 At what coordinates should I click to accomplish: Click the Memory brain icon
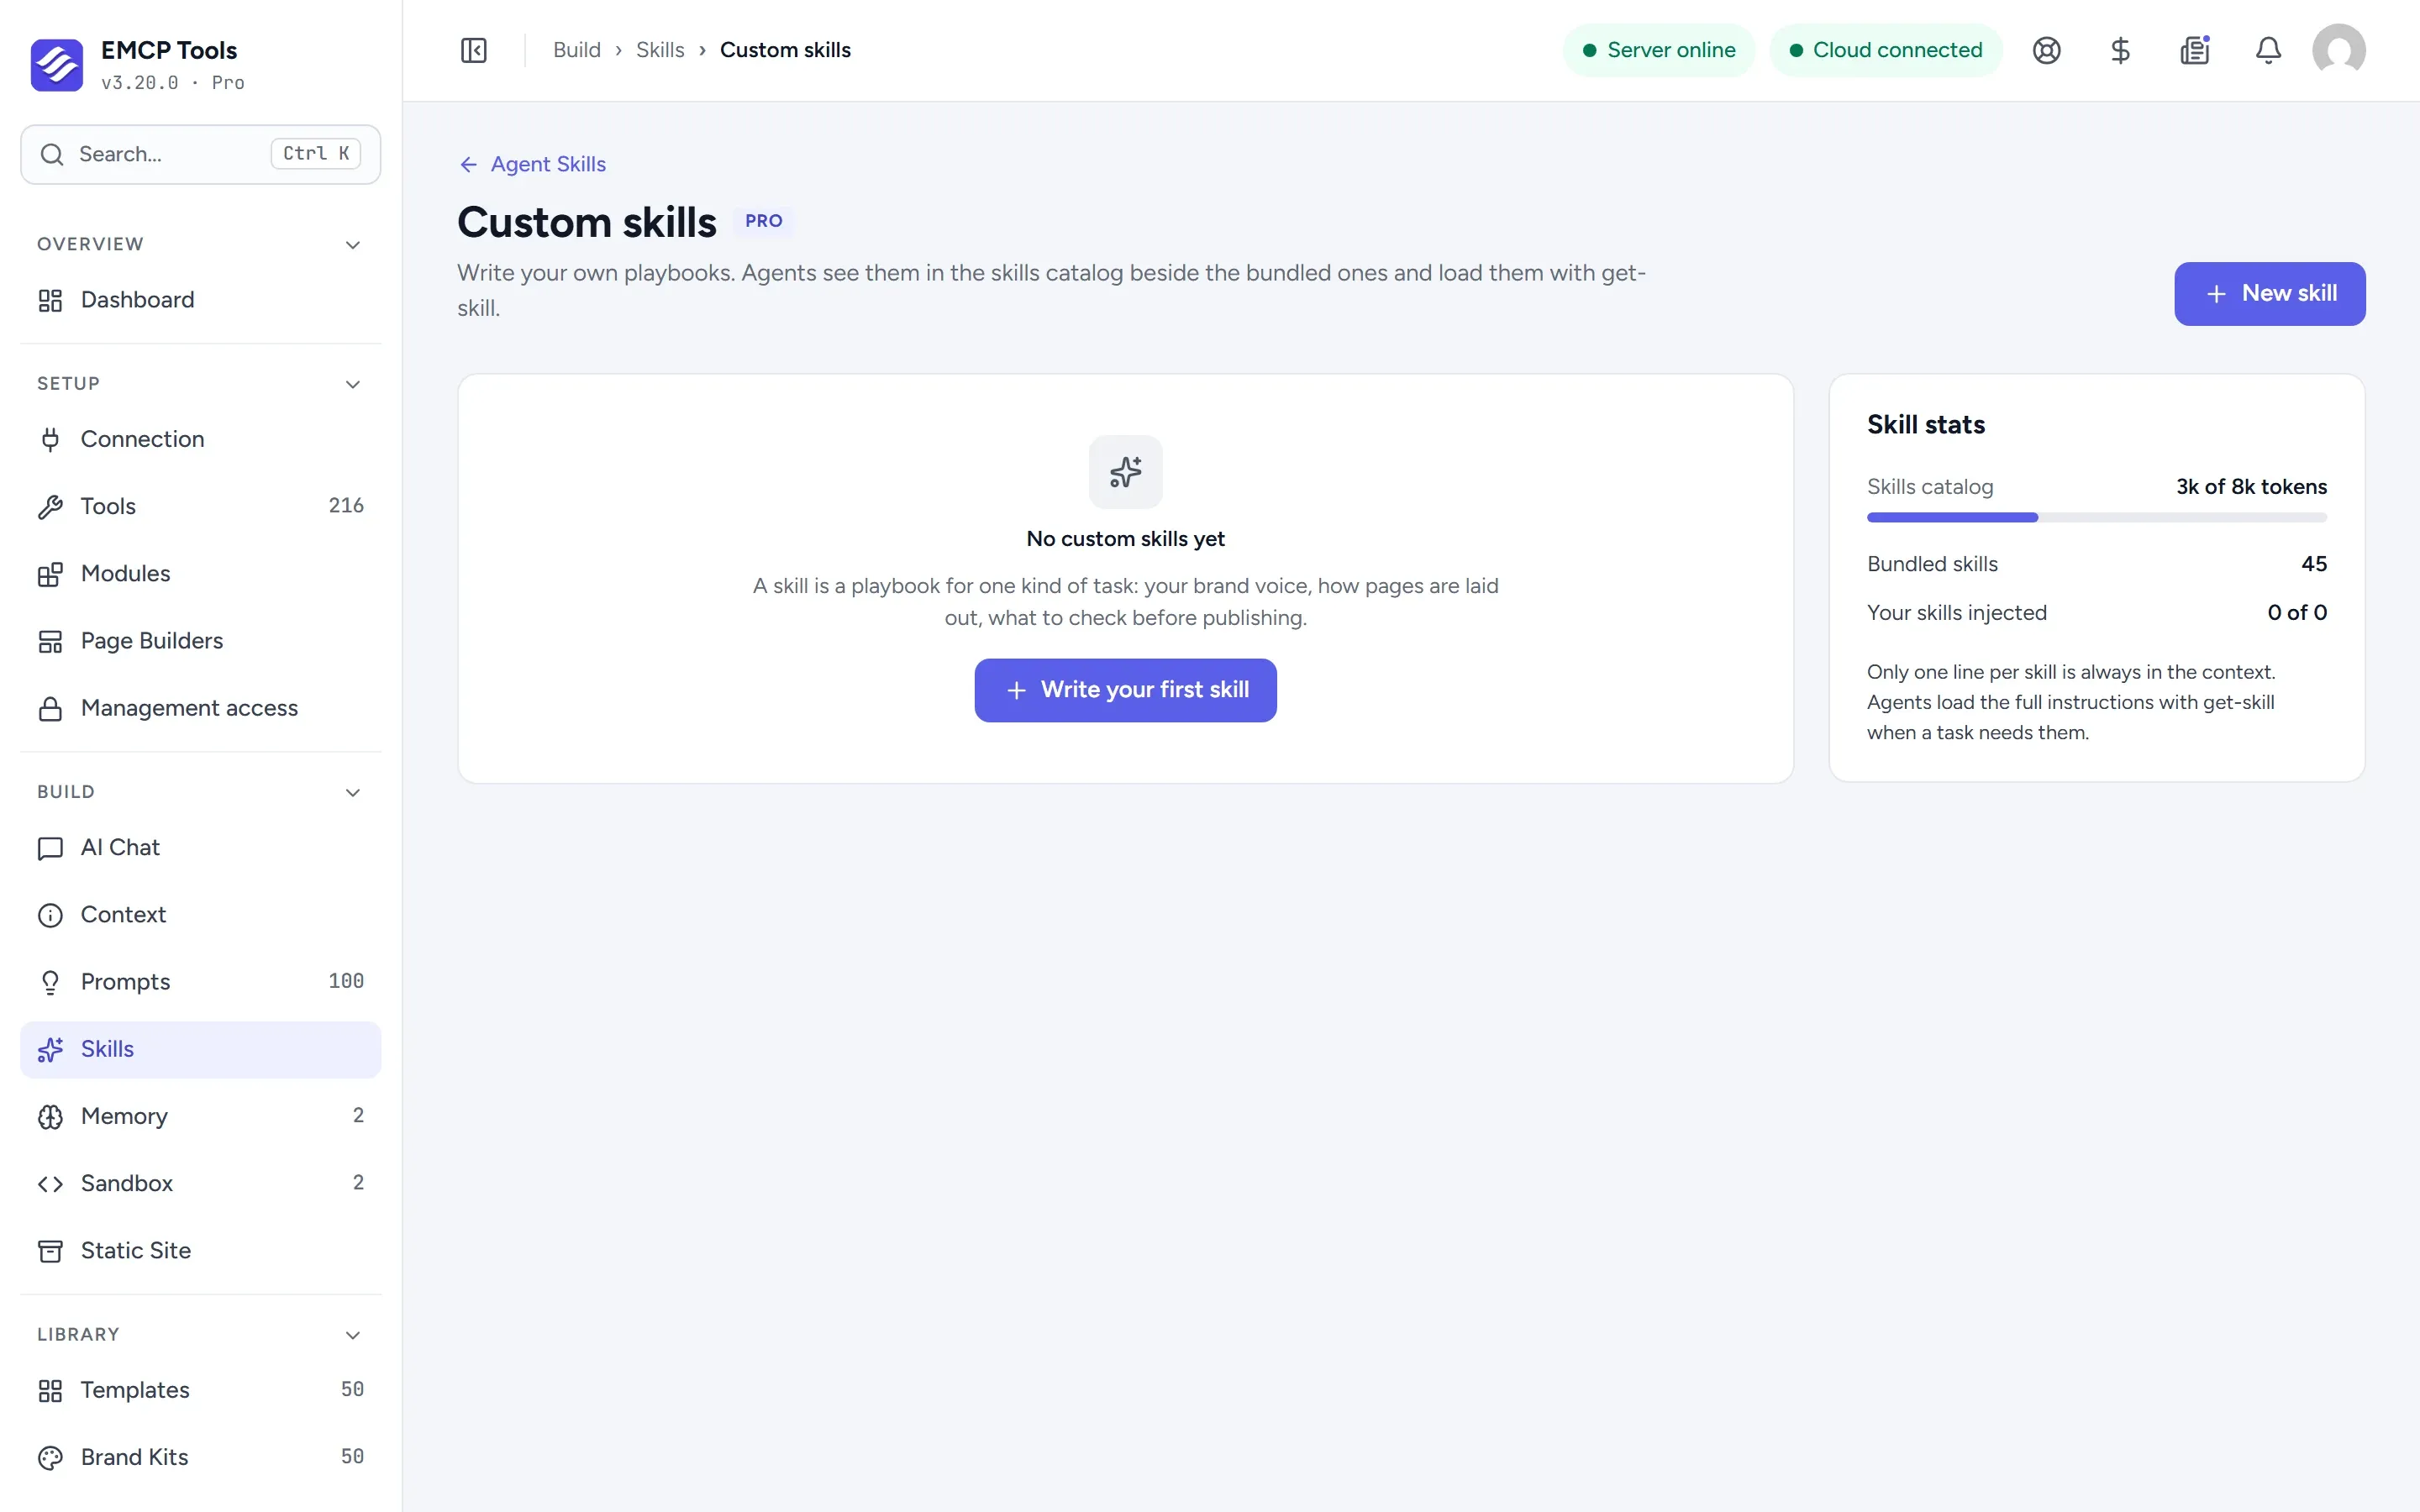pos(50,1117)
